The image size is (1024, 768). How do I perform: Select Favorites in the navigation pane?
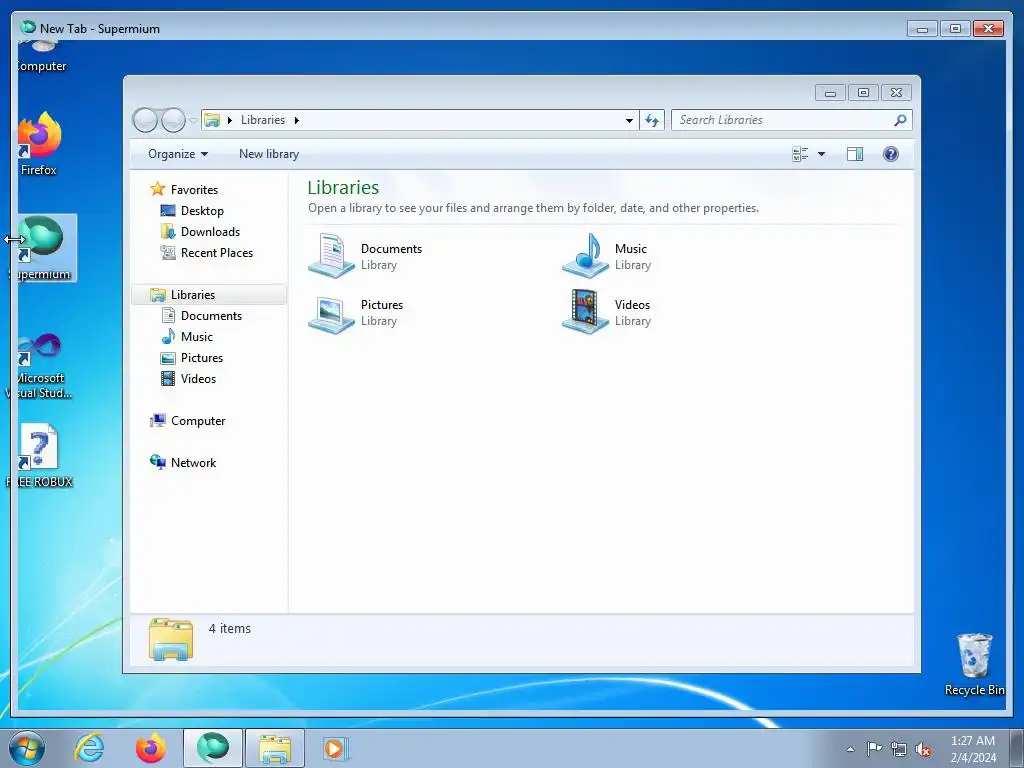[194, 189]
